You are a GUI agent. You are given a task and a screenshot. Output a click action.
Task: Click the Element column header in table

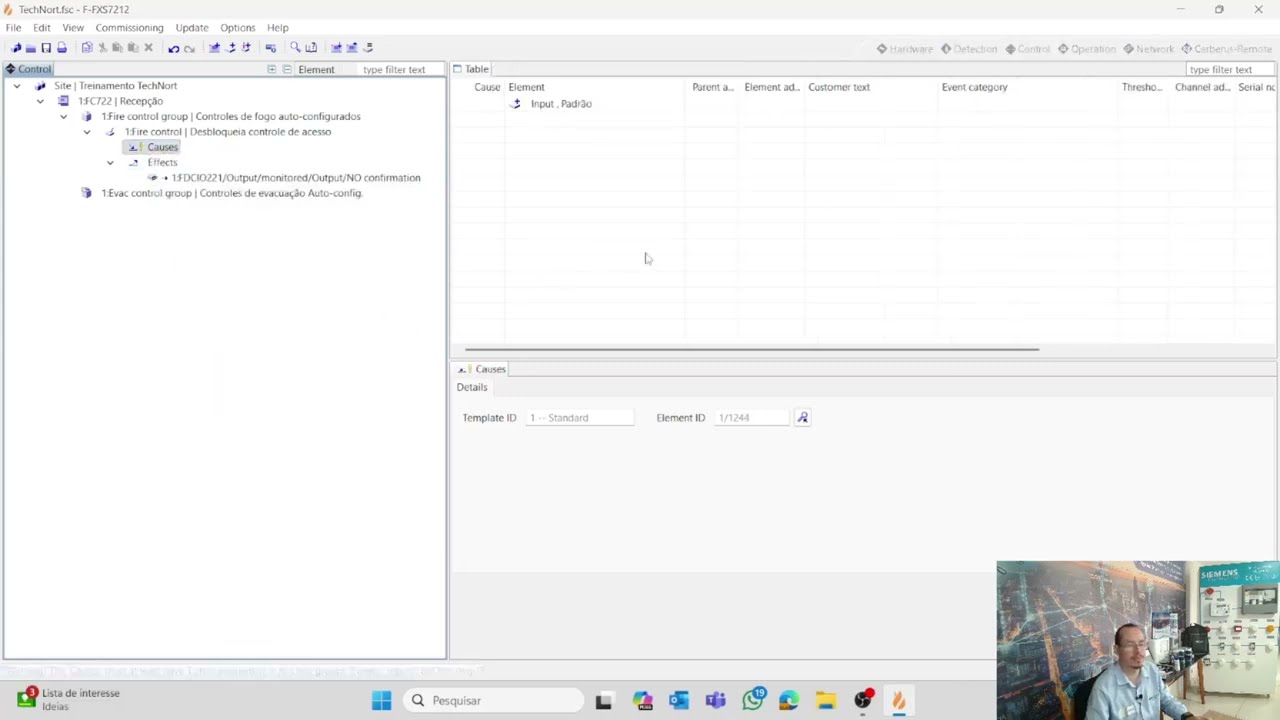point(595,87)
